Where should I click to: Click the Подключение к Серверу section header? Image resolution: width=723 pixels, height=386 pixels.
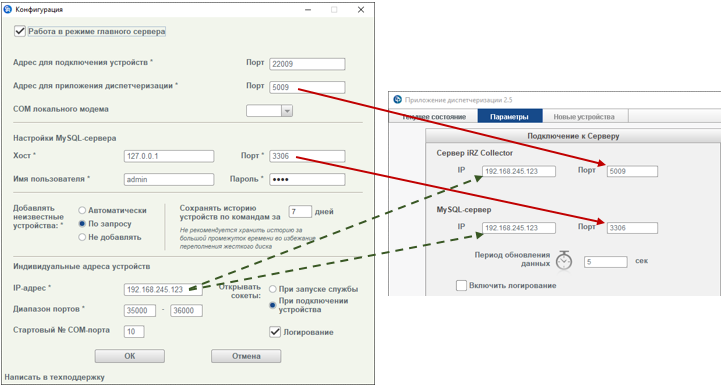(573, 136)
